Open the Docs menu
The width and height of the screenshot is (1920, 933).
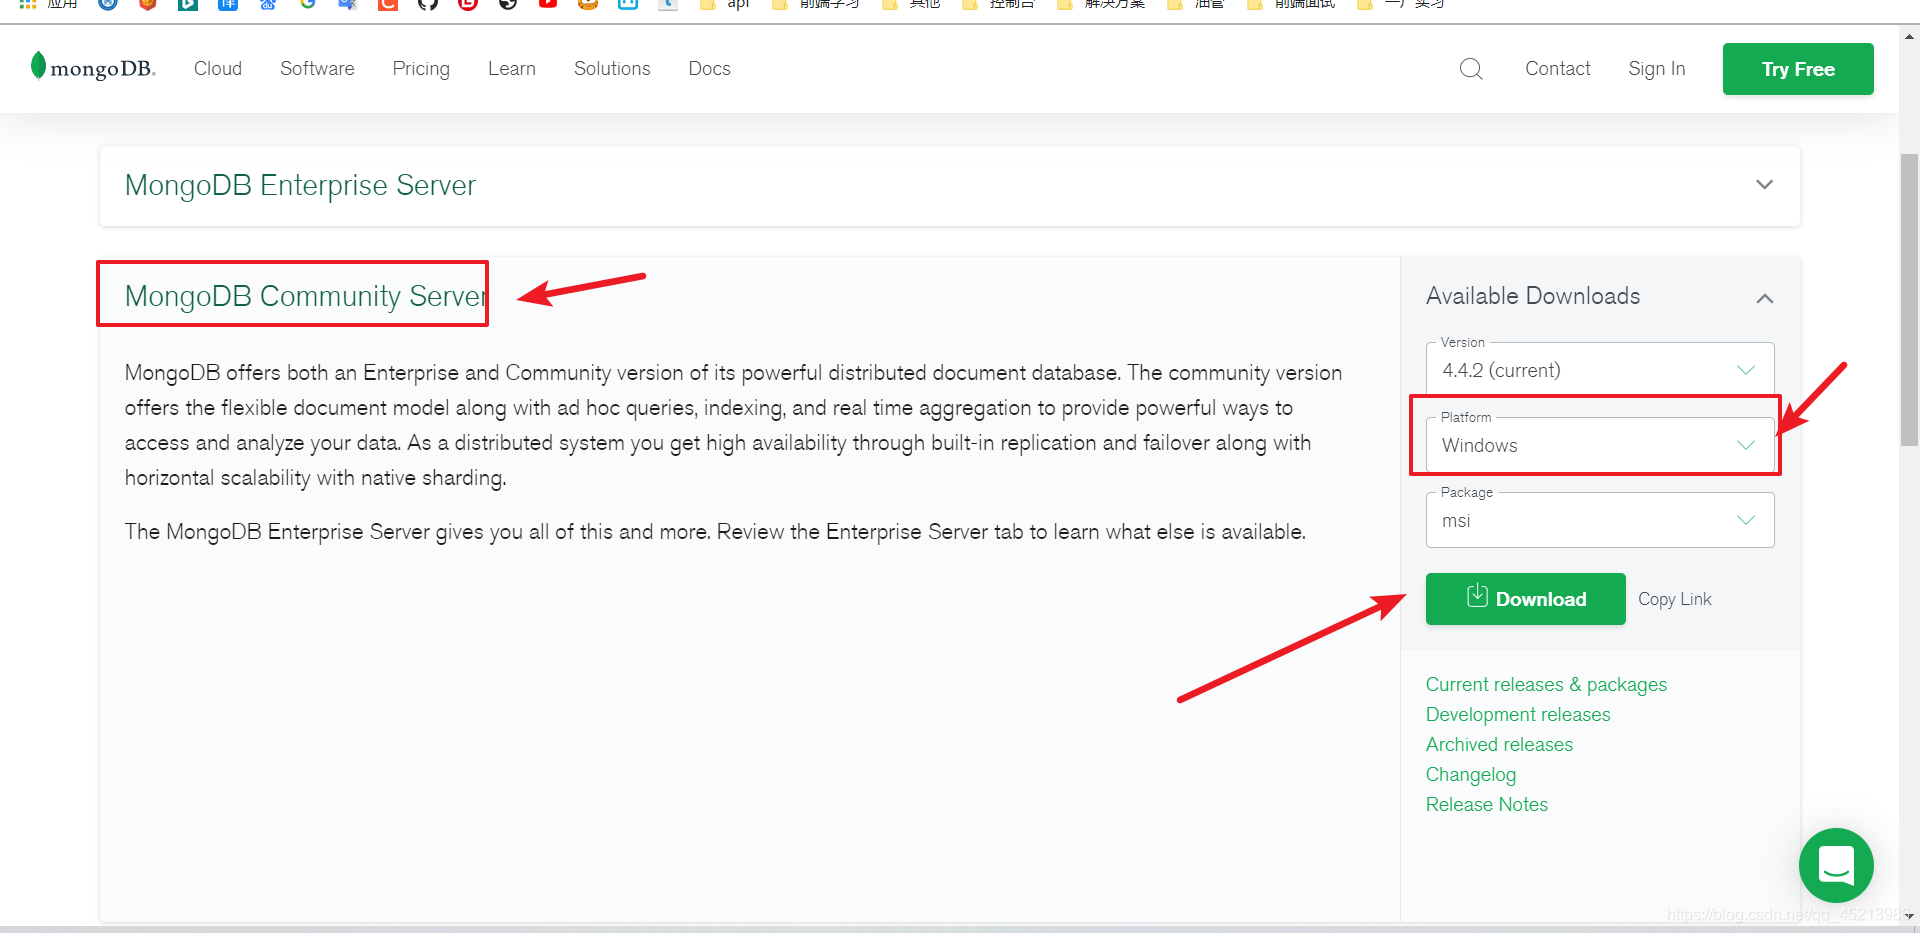(x=709, y=69)
